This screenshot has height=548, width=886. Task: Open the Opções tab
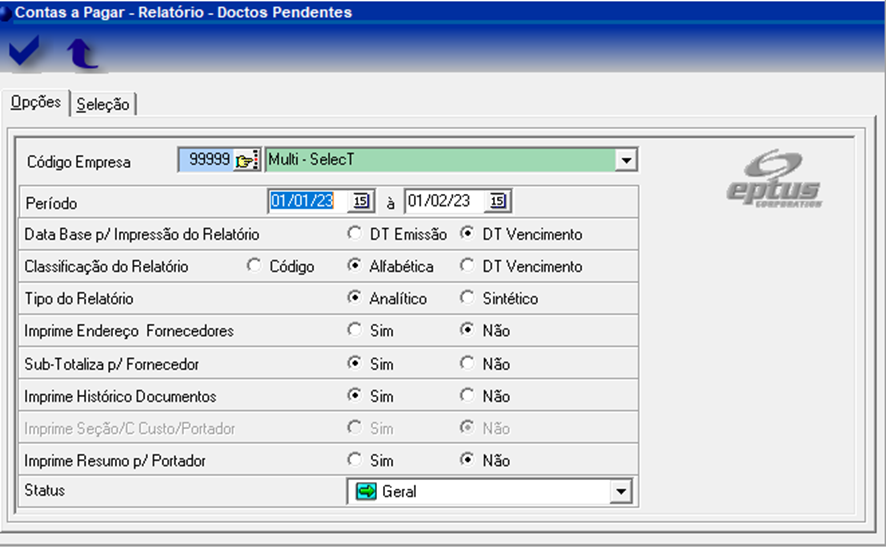(x=35, y=103)
